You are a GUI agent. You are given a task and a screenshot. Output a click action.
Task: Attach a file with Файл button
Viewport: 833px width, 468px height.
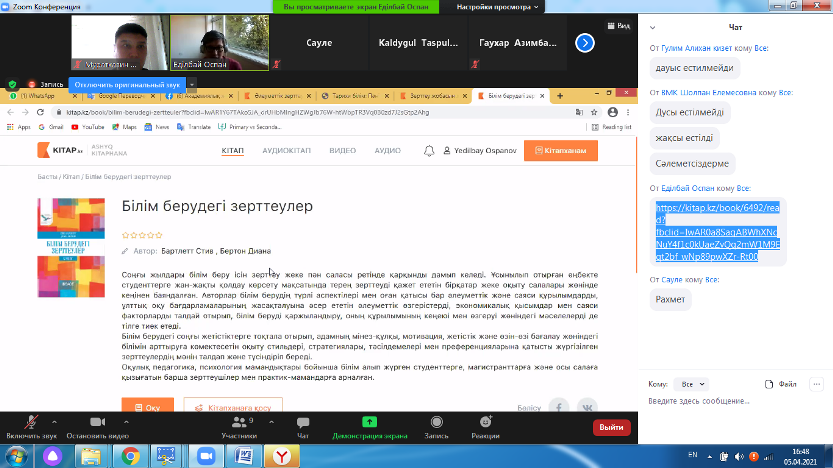782,383
